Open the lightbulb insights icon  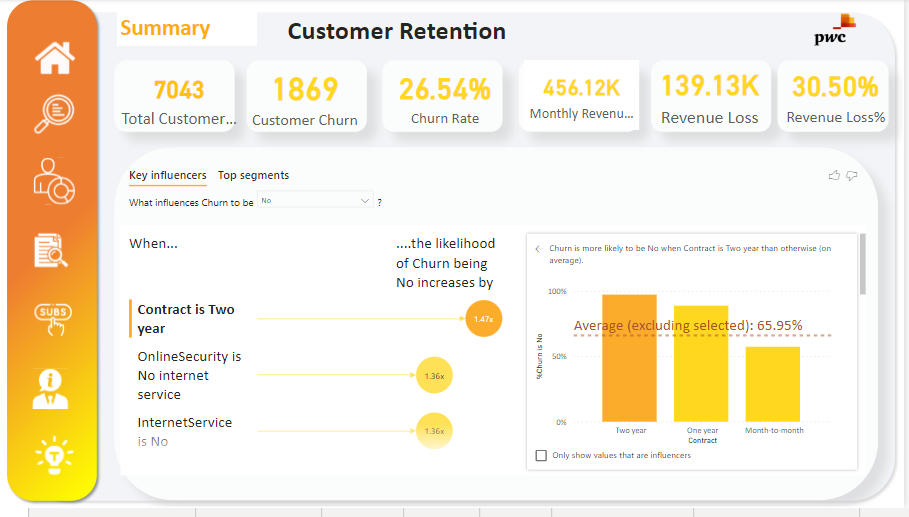(x=53, y=455)
